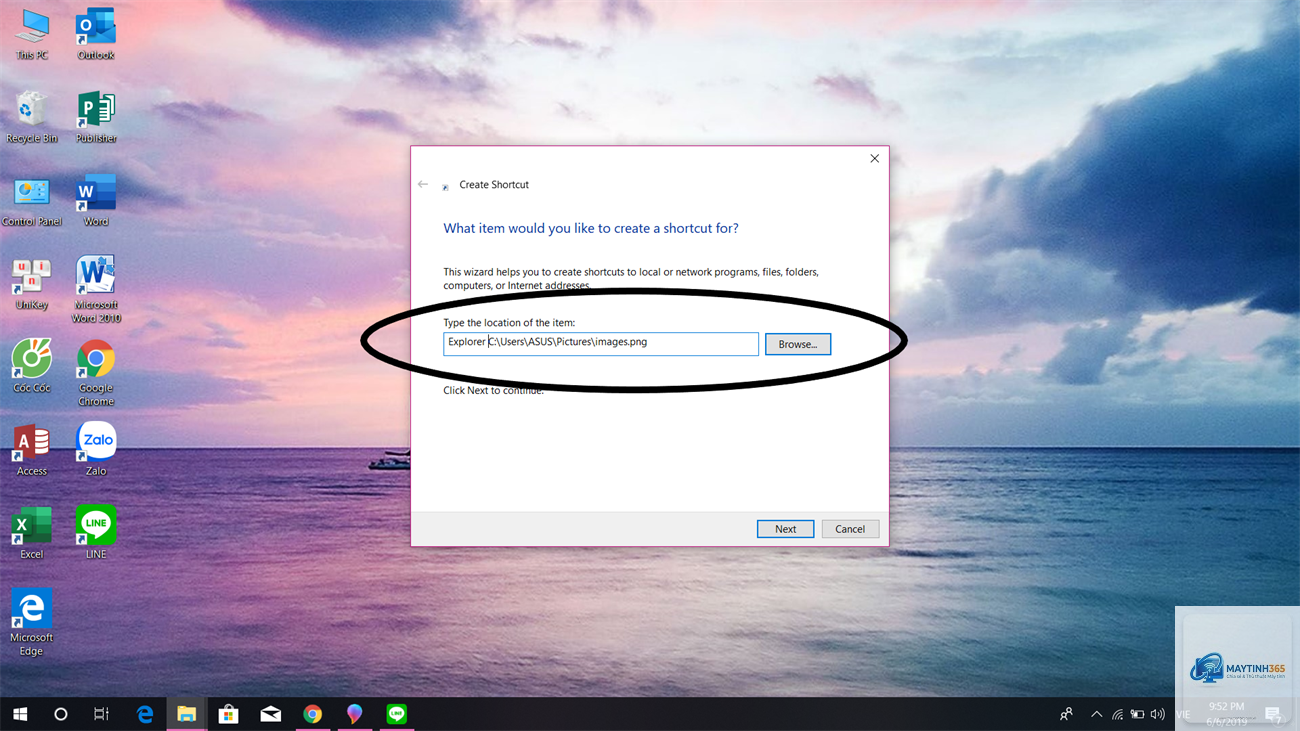The height and width of the screenshot is (731, 1300).
Task: Switch to LINE on the taskbar
Action: click(x=397, y=714)
